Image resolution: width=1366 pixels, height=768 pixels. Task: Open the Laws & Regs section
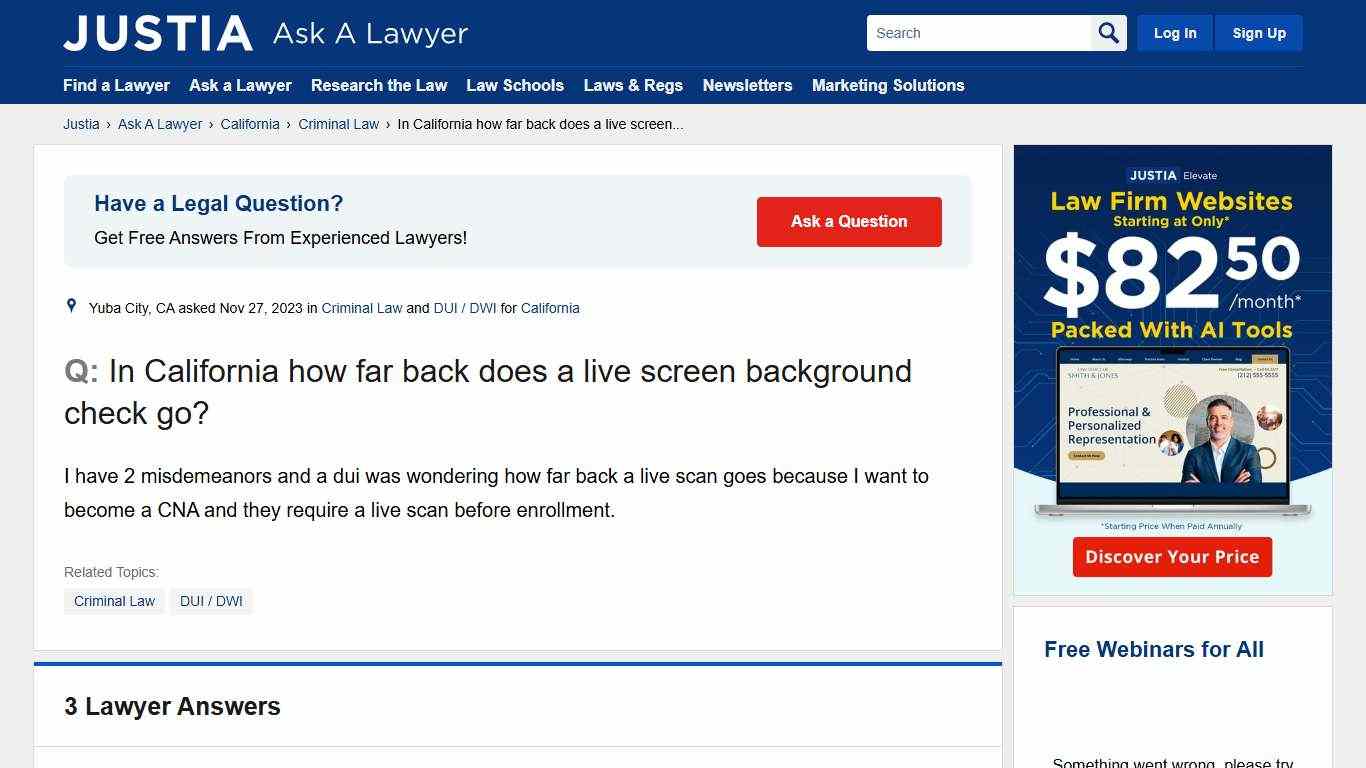click(633, 86)
